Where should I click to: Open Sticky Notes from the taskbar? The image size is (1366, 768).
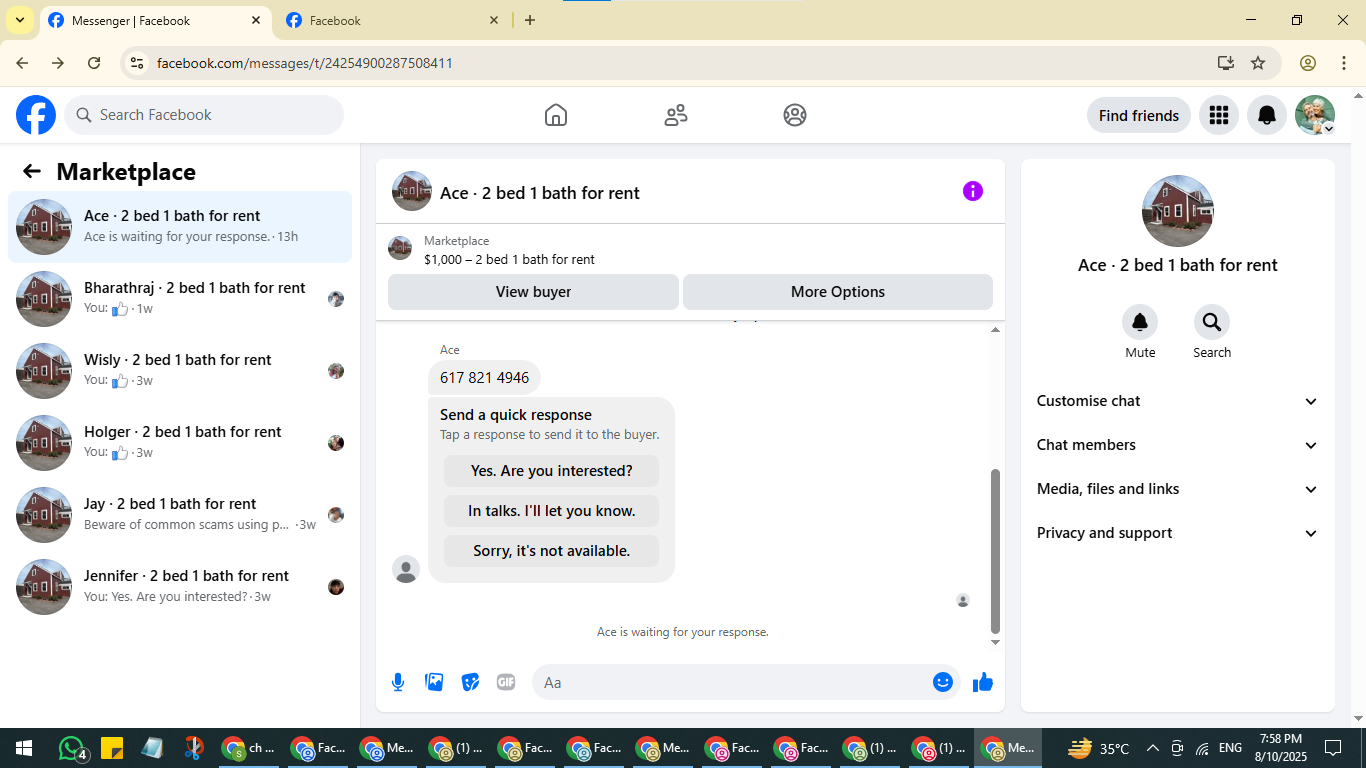click(111, 748)
